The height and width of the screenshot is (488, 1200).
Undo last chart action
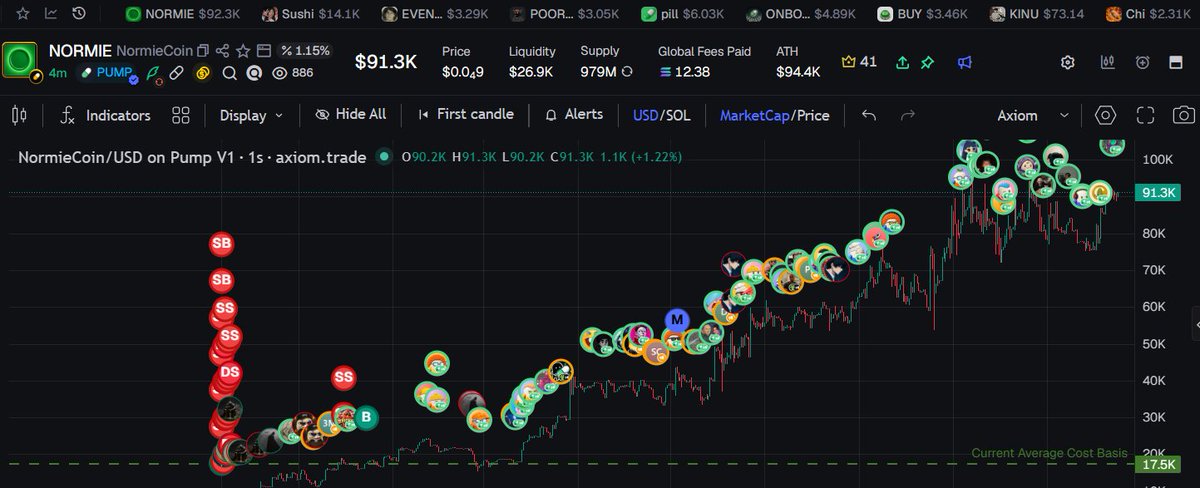pyautogui.click(x=869, y=115)
